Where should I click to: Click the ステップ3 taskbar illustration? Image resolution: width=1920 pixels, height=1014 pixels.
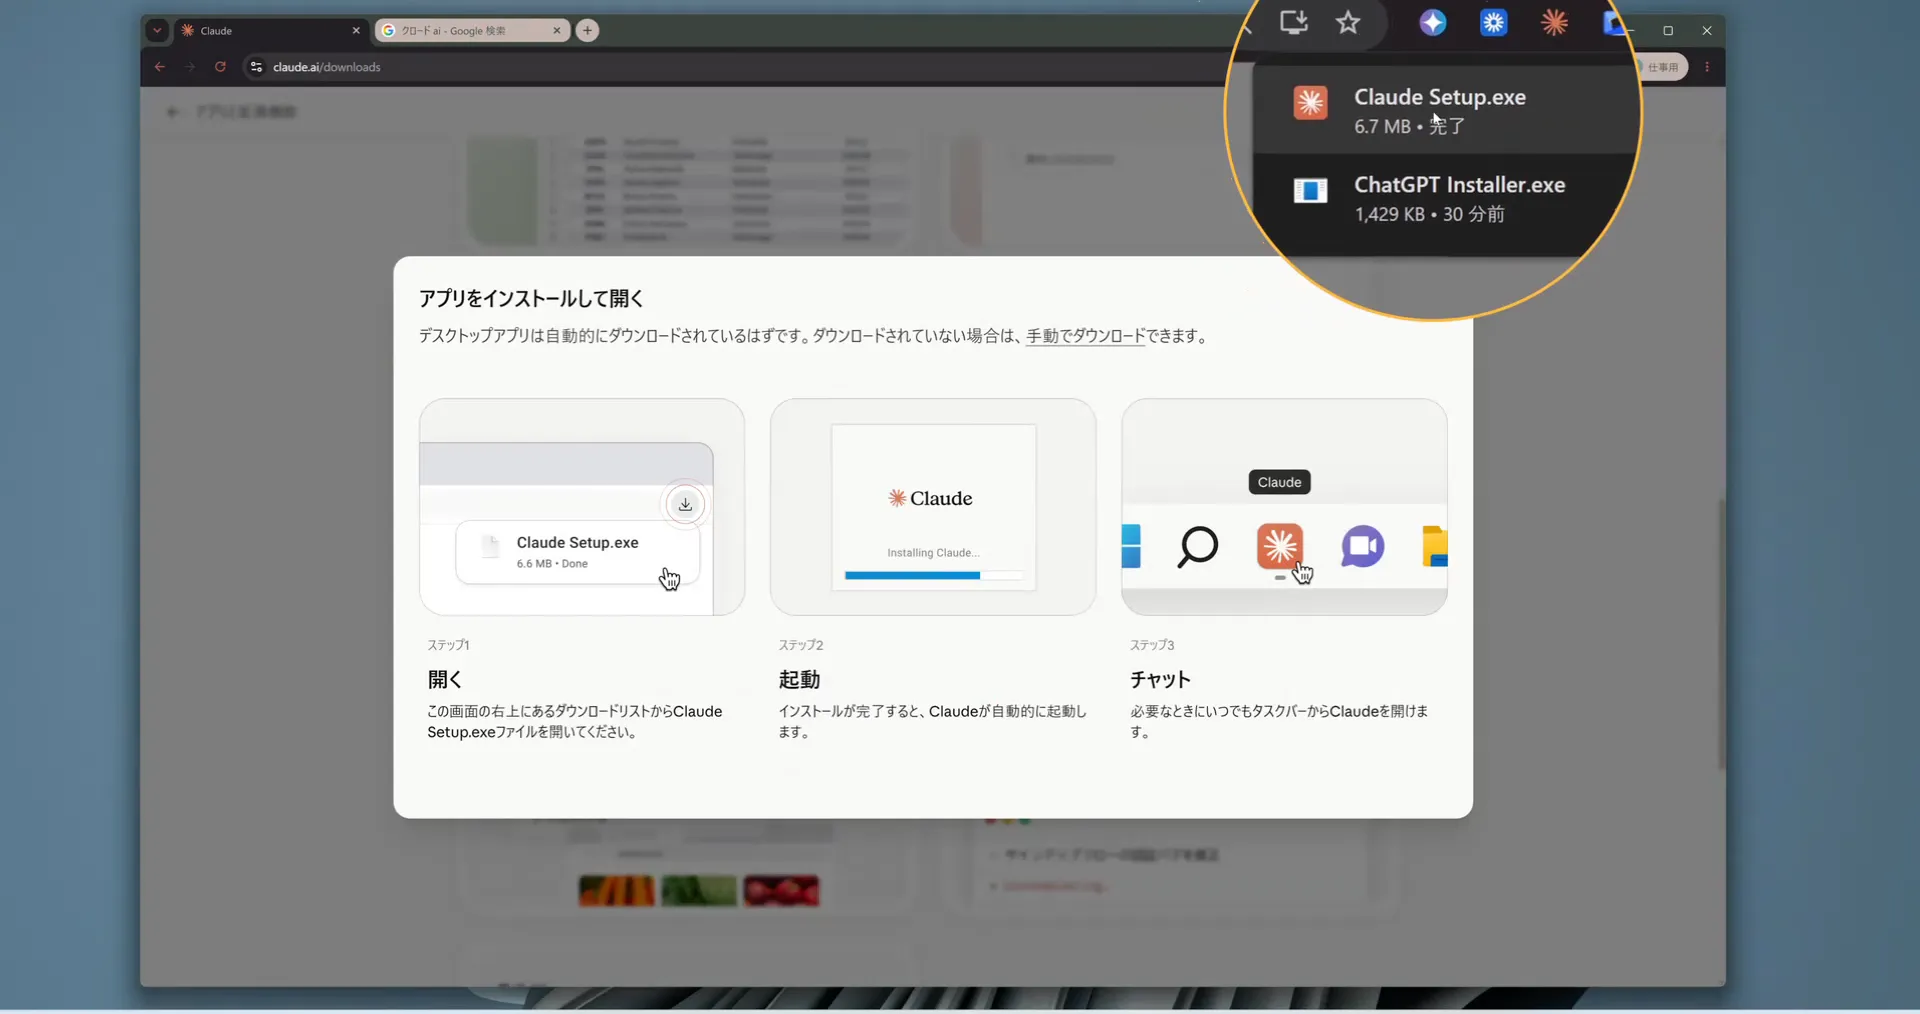coord(1284,507)
